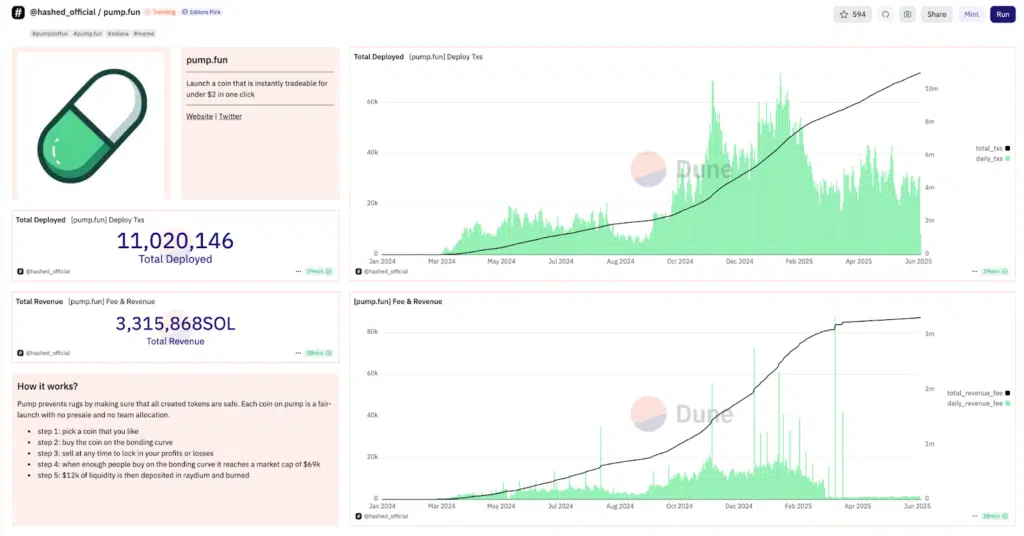Image resolution: width=1024 pixels, height=536 pixels.
Task: Click refresh age badge on Deploy Txs chart
Action: pyautogui.click(x=995, y=272)
